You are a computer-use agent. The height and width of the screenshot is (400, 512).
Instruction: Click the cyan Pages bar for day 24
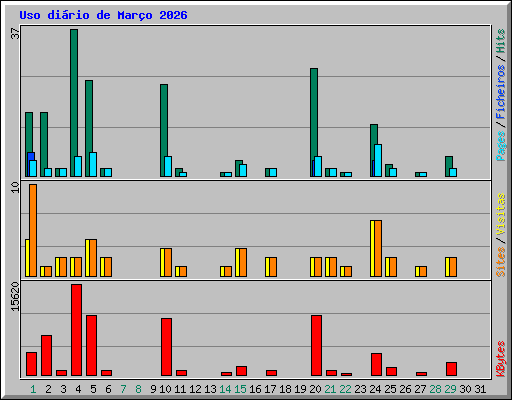point(378,160)
